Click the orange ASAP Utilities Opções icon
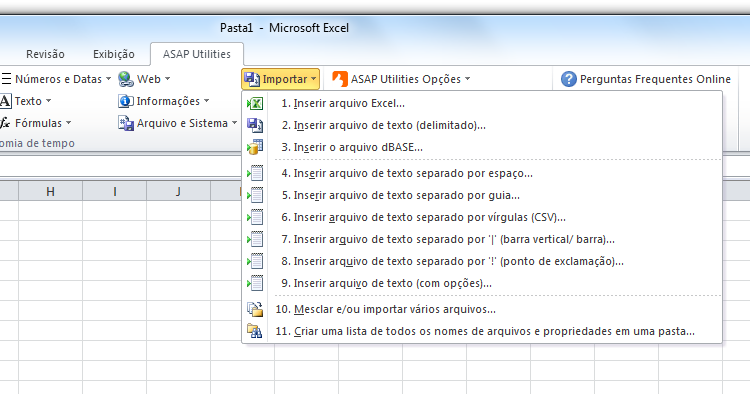750x394 pixels. point(340,79)
